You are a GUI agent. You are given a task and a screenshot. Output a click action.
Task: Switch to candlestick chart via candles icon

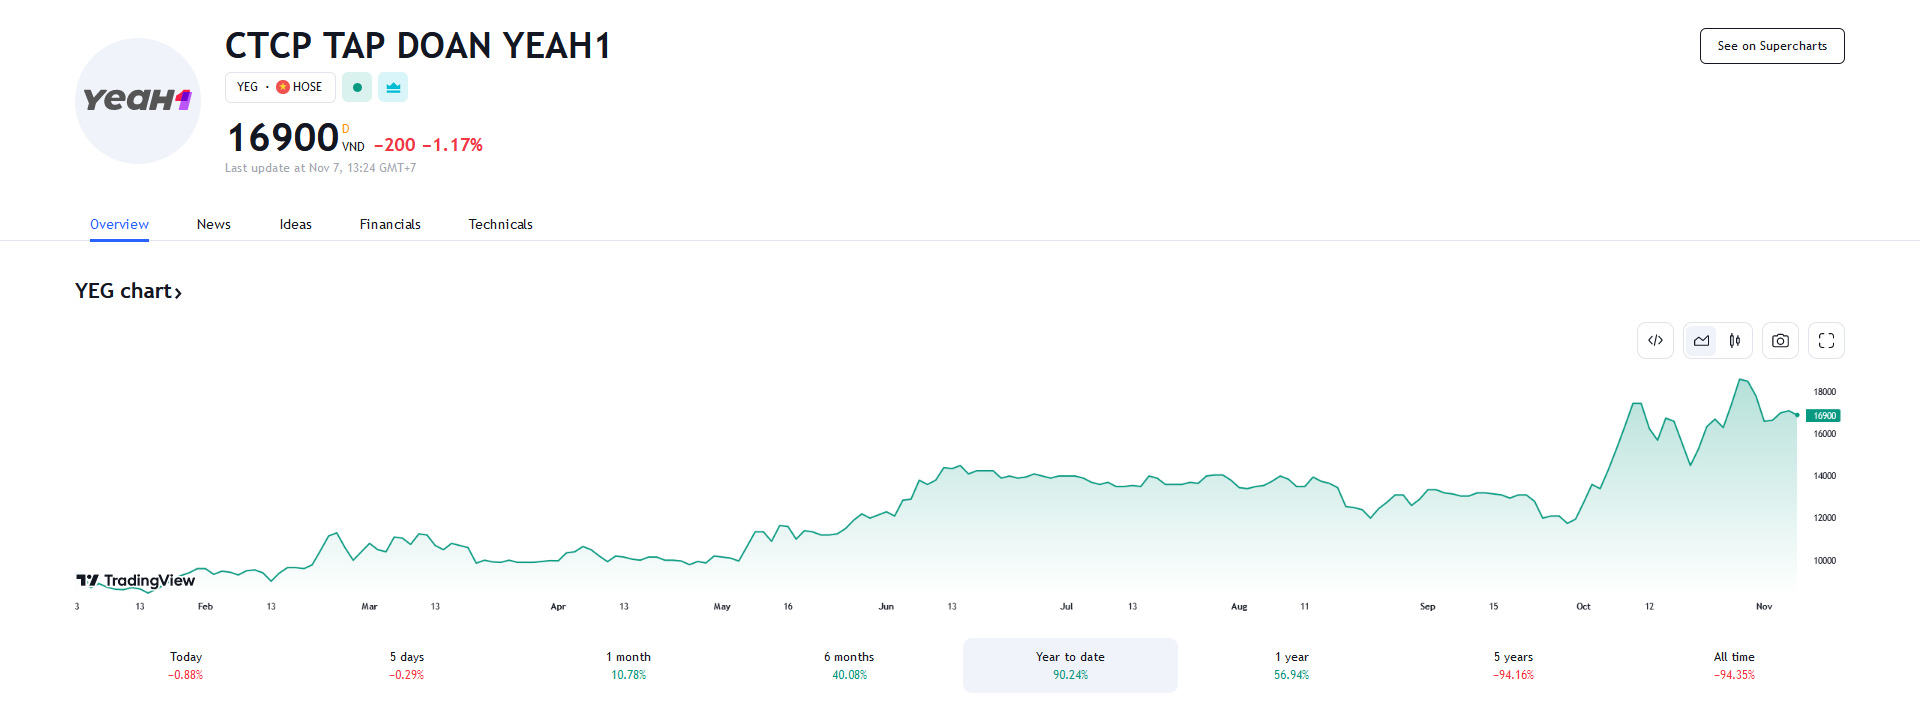(1736, 340)
